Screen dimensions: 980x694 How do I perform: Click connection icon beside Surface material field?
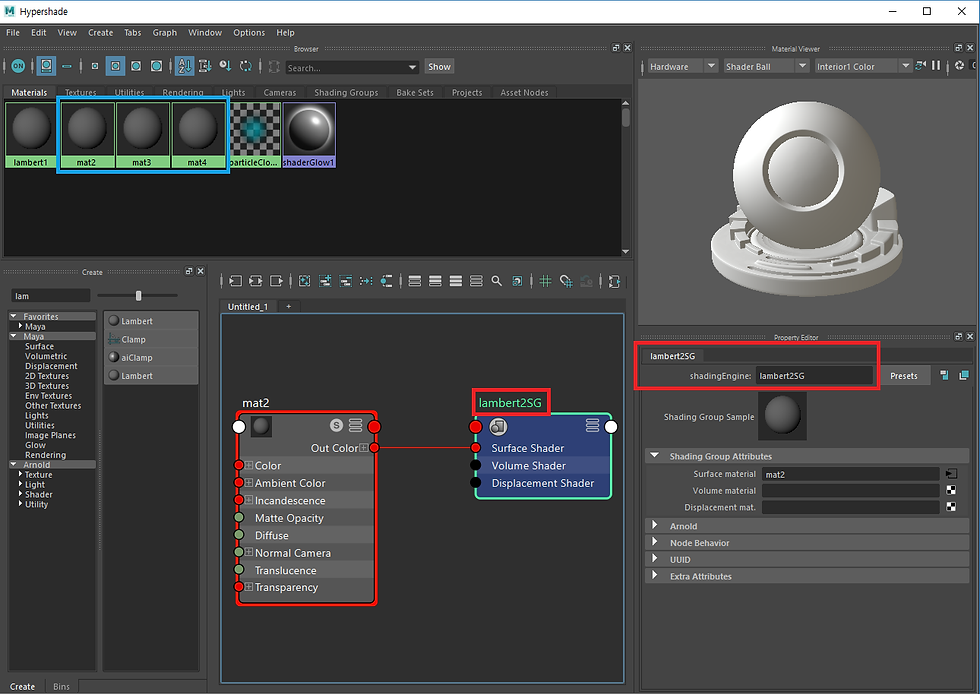pos(951,474)
